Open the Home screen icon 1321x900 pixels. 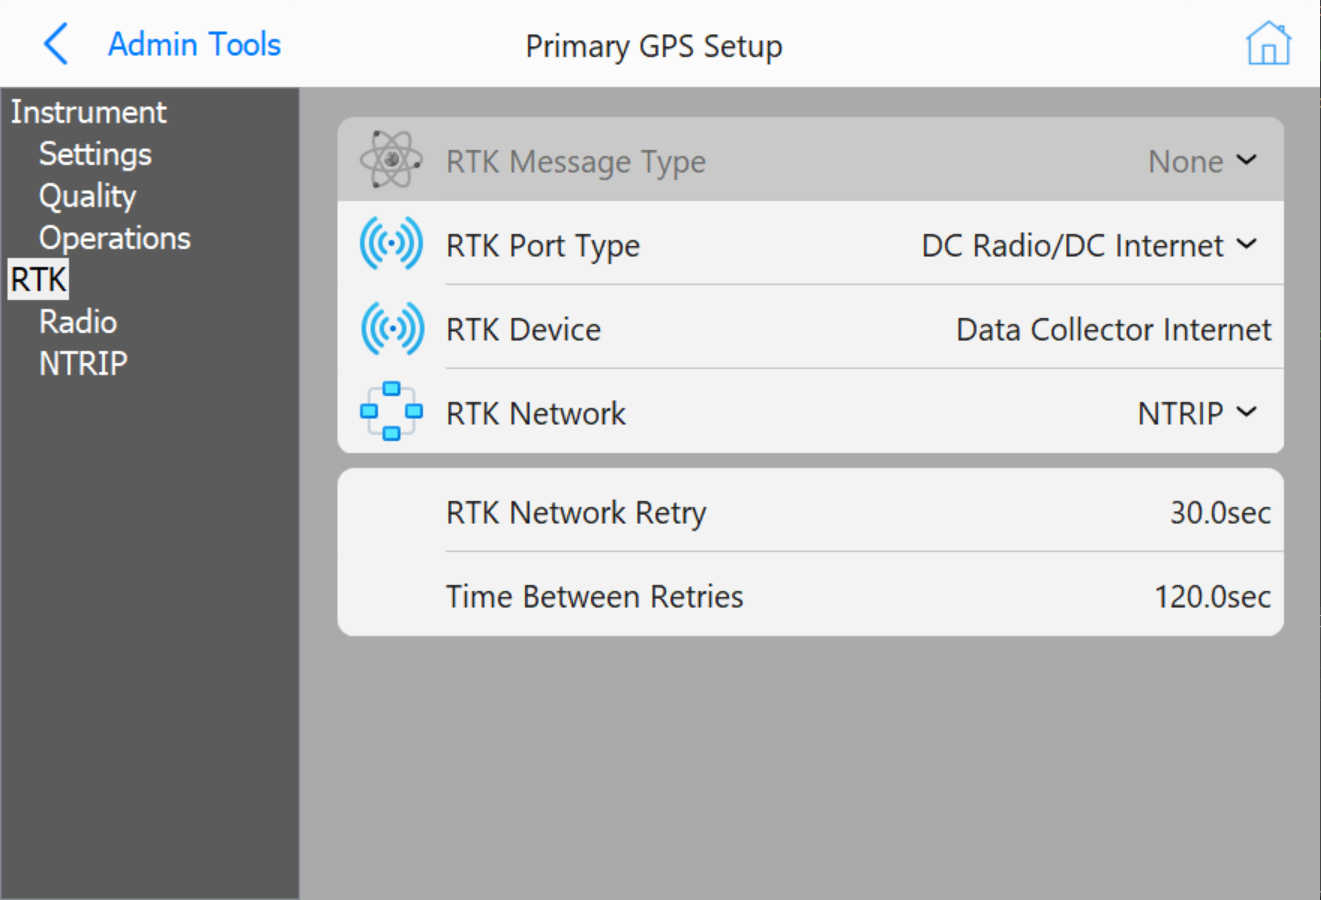pyautogui.click(x=1268, y=44)
